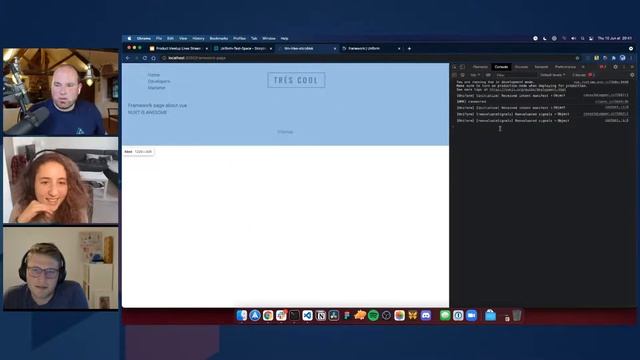Viewport: 640px width, 360px height.
Task: Click the console error count badge
Action: (602, 67)
